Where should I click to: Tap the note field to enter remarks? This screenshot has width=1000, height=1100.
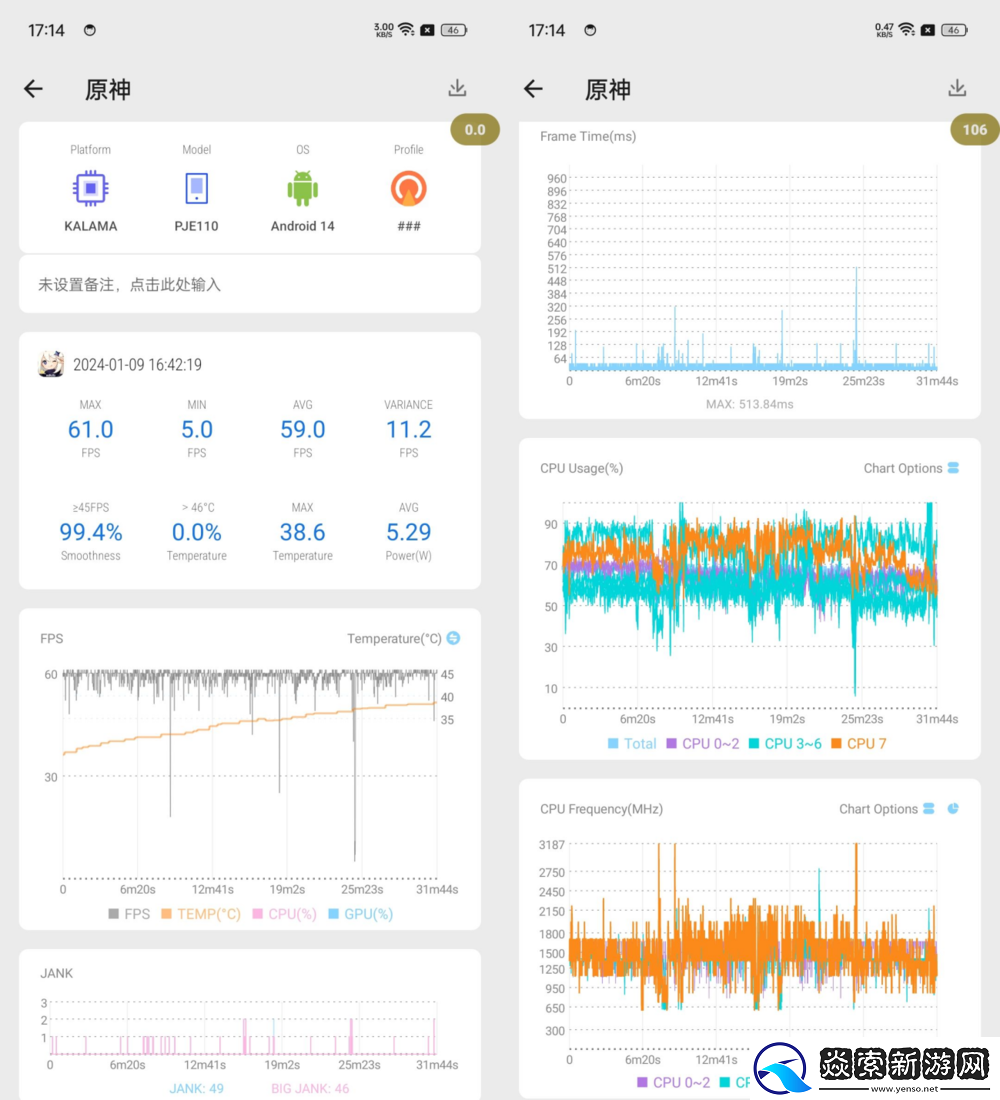point(250,285)
